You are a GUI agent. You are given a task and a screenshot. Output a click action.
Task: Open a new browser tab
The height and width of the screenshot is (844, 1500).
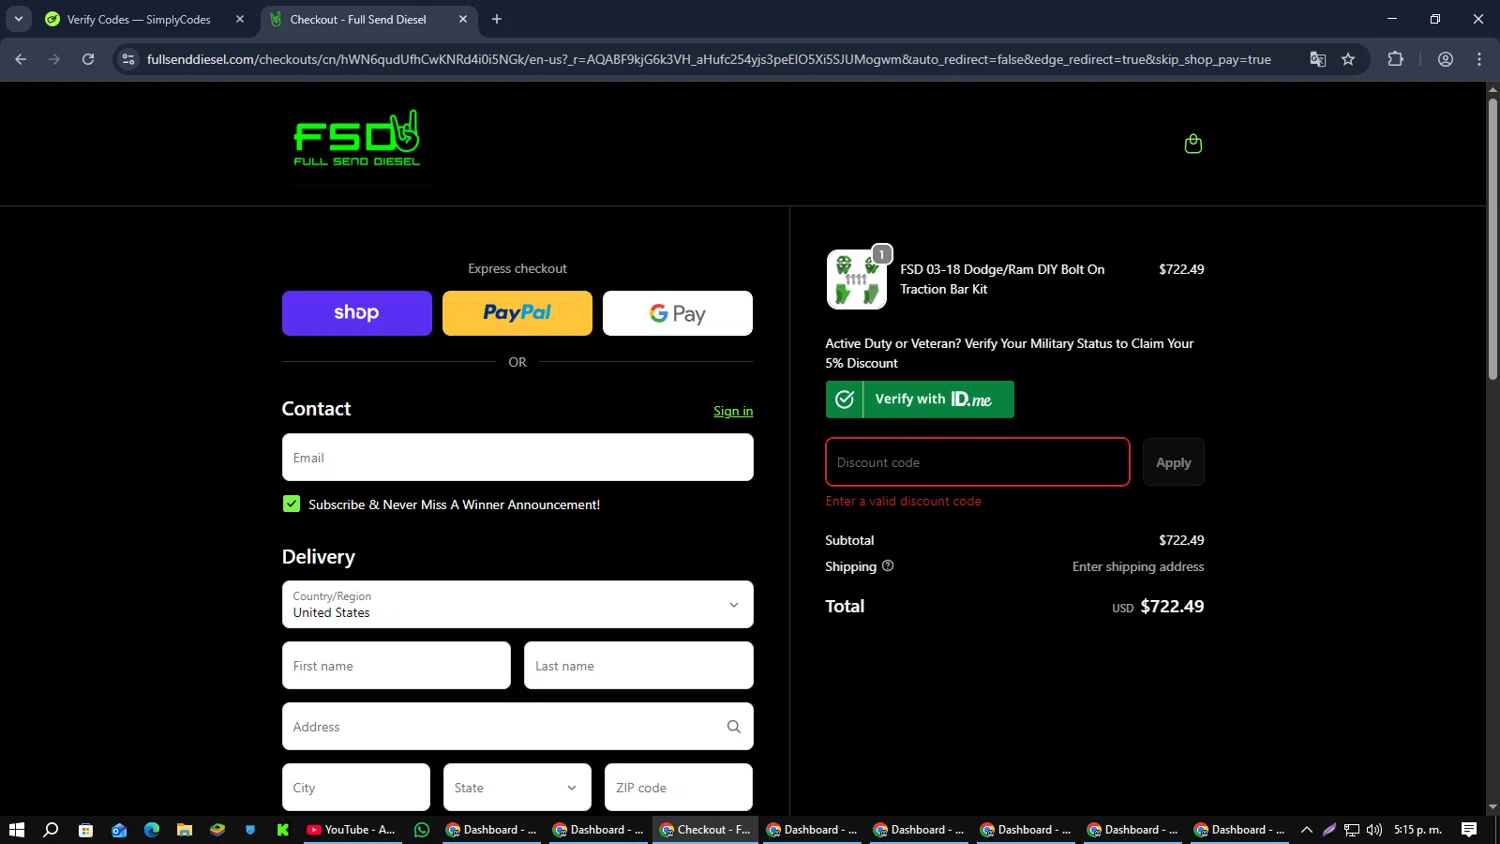[497, 19]
